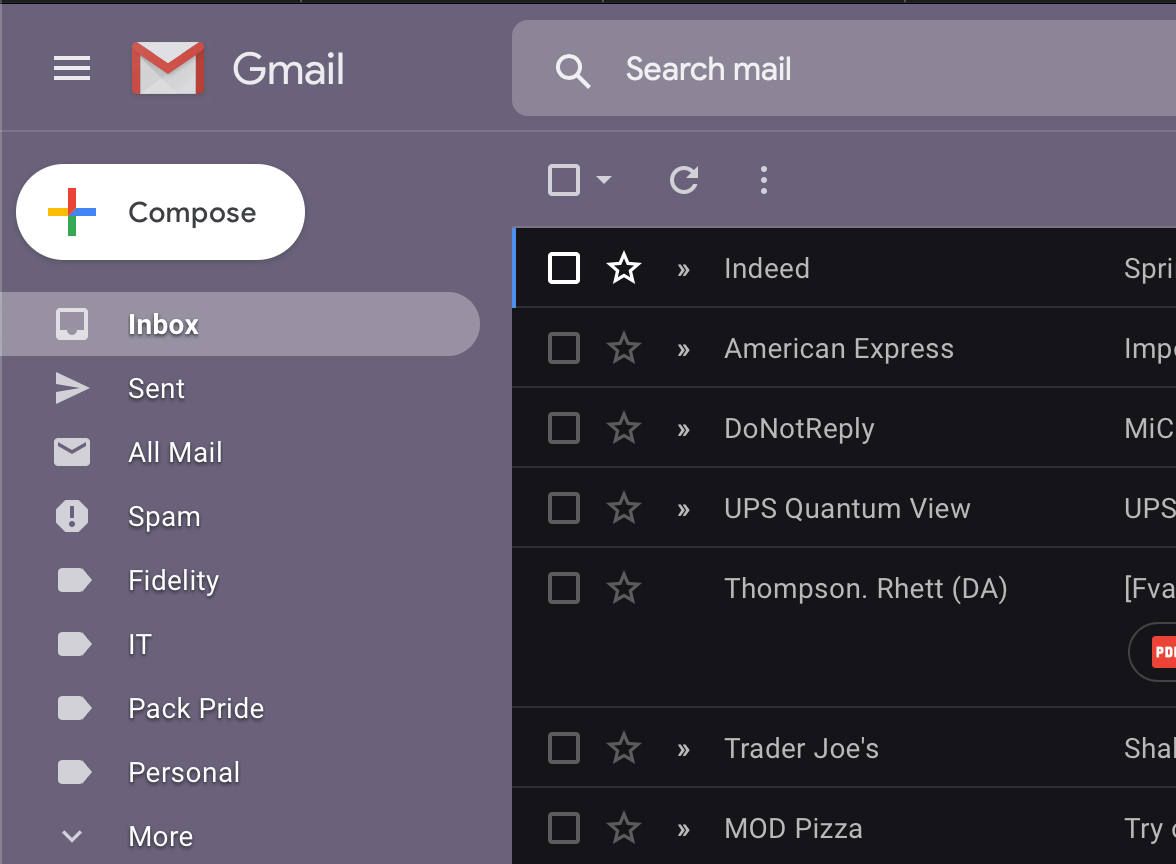Click the search magnifier icon
This screenshot has height=864, width=1176.
[x=572, y=70]
